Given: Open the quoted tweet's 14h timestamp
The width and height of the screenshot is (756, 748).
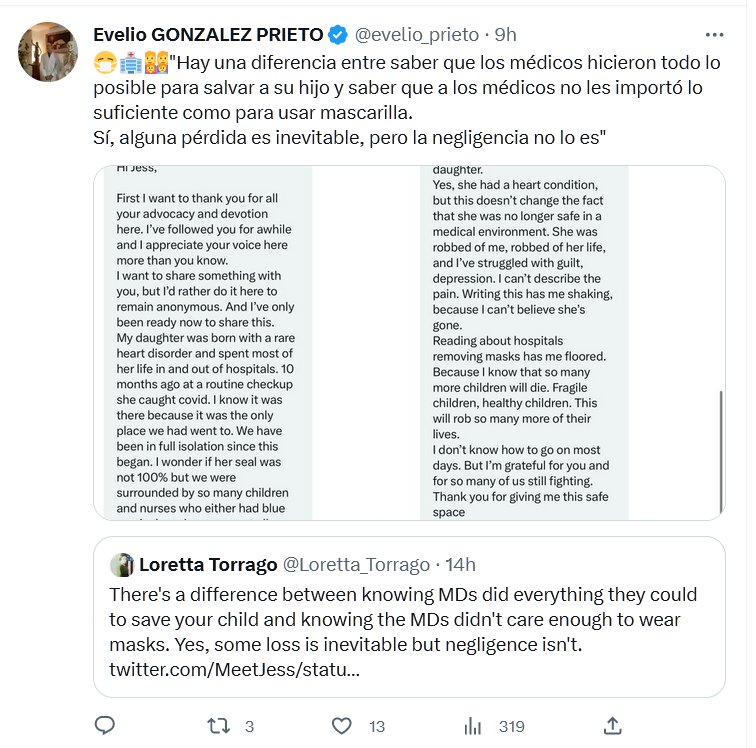Looking at the screenshot, I should pos(459,565).
